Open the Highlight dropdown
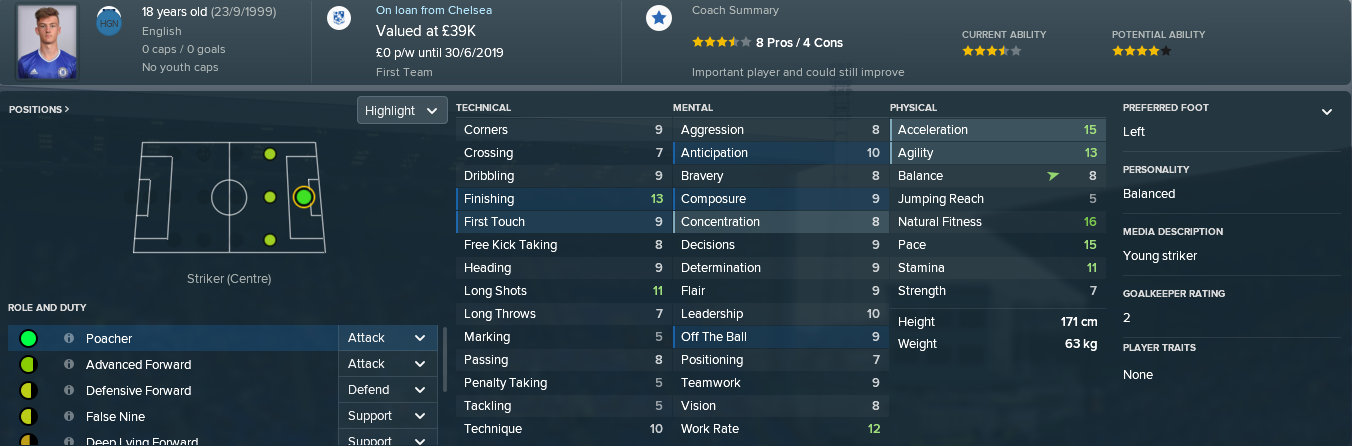The height and width of the screenshot is (446, 1352). [402, 110]
